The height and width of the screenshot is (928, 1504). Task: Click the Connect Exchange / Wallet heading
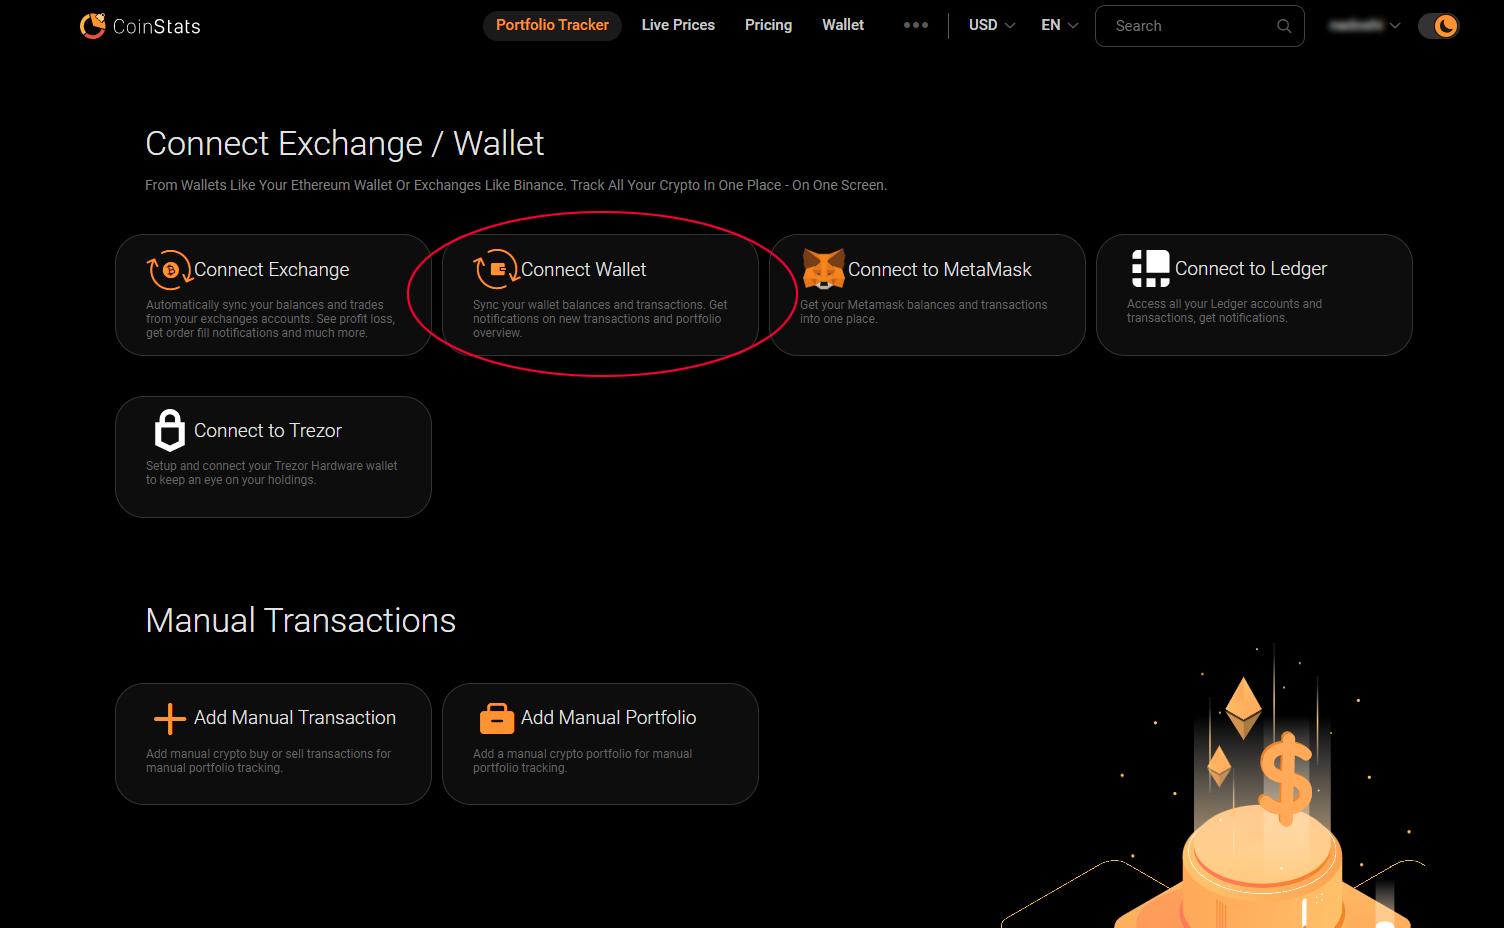(345, 144)
